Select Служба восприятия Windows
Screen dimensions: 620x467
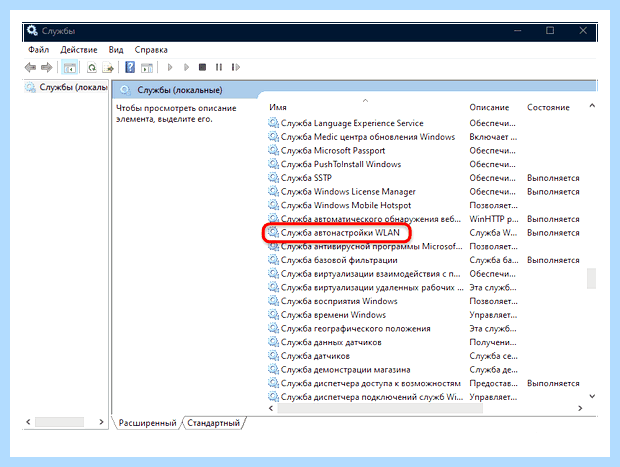pyautogui.click(x=339, y=301)
